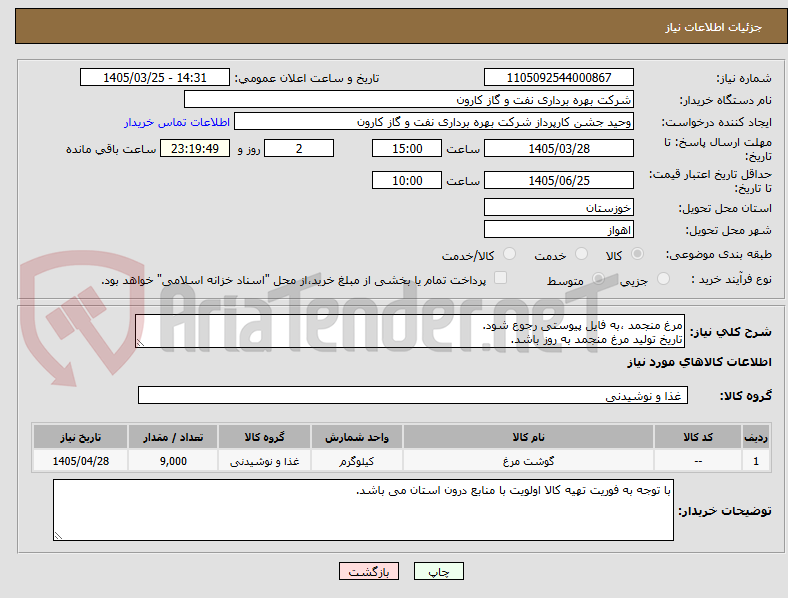This screenshot has height=598, width=788.
Task: Click the quantity cell 9,000
Action: 173,460
